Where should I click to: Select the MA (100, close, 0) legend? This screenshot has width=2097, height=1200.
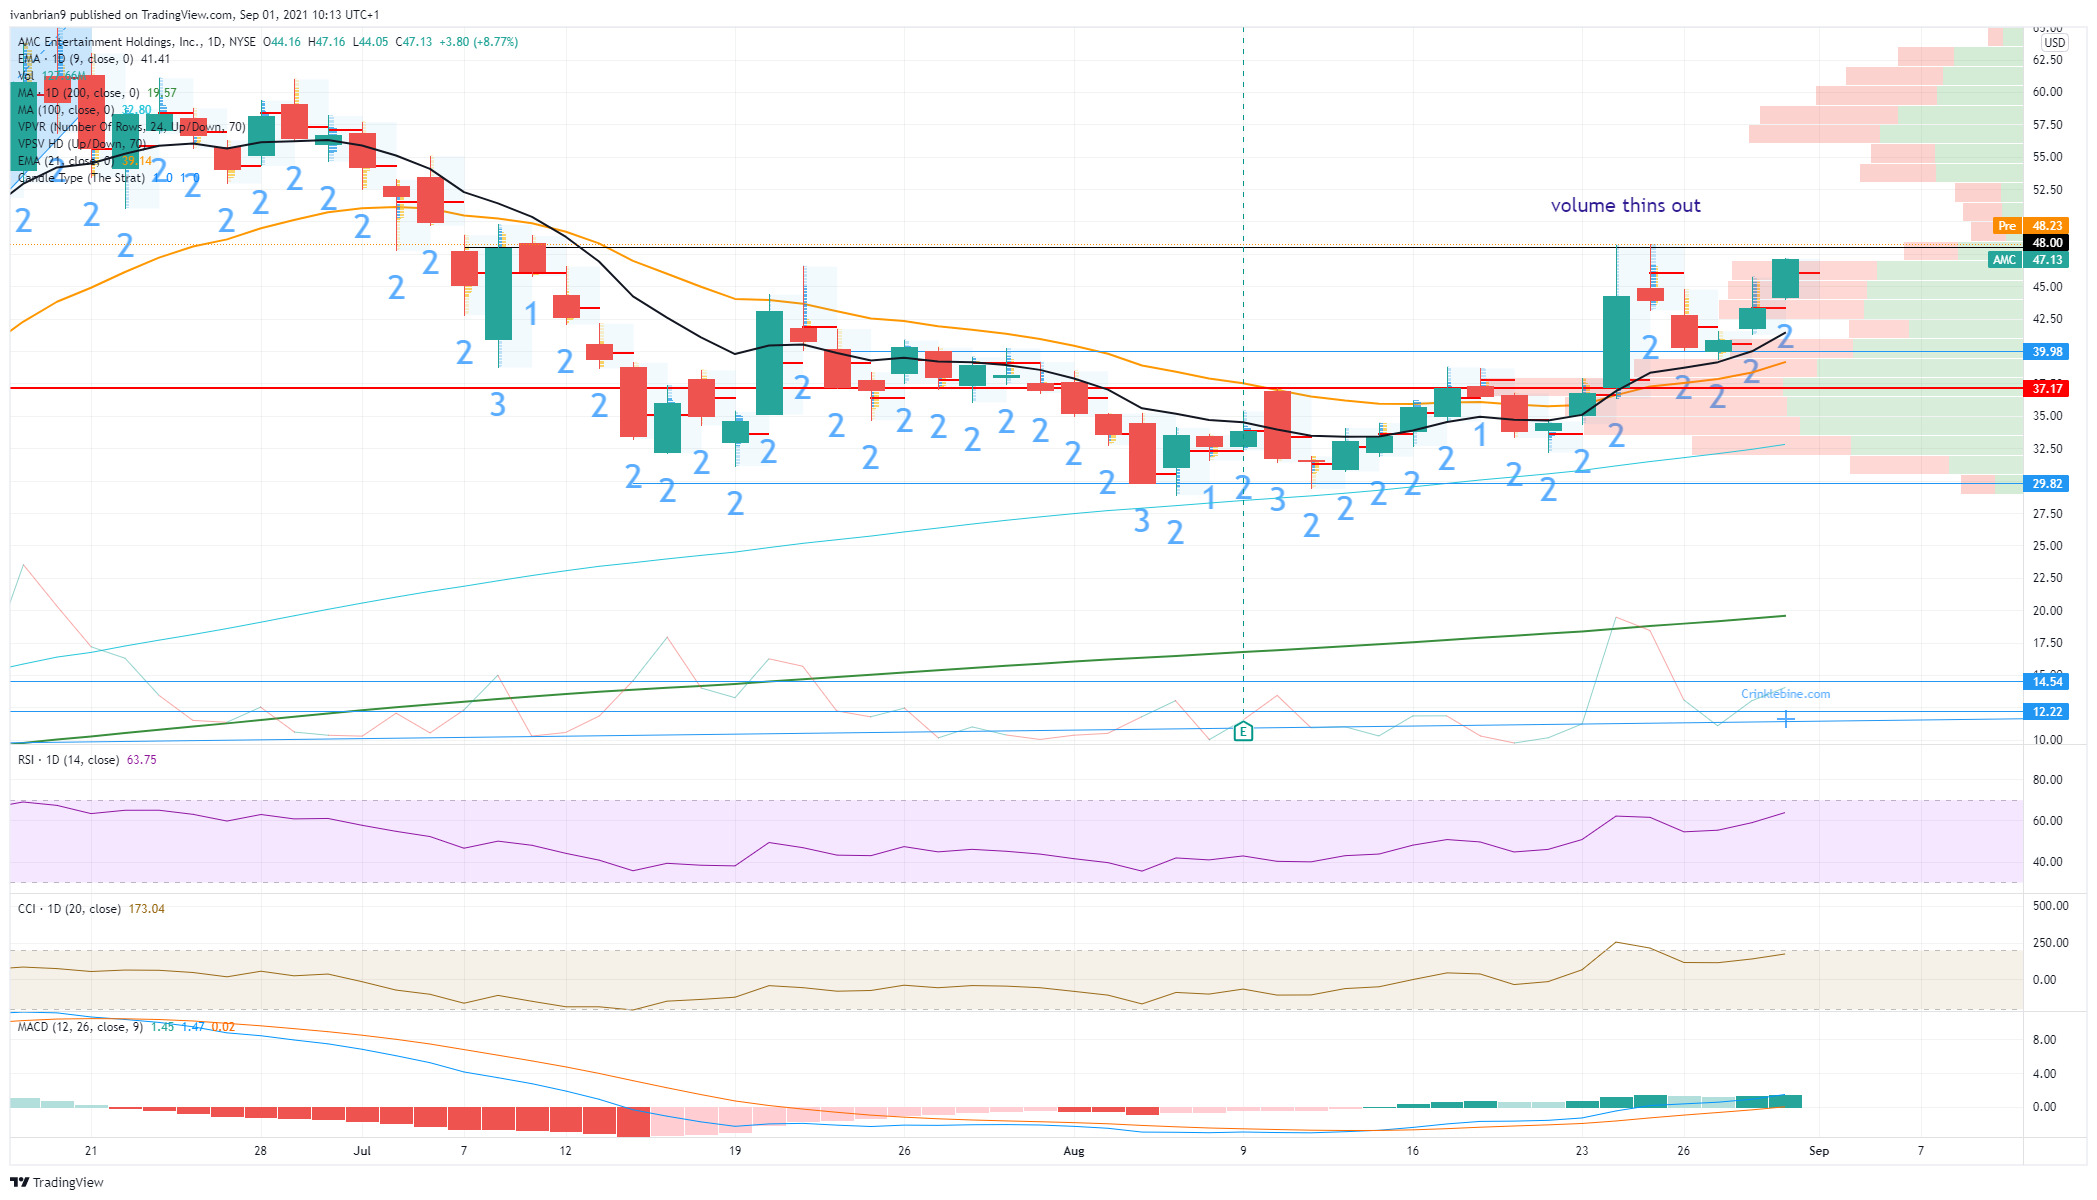(x=66, y=110)
